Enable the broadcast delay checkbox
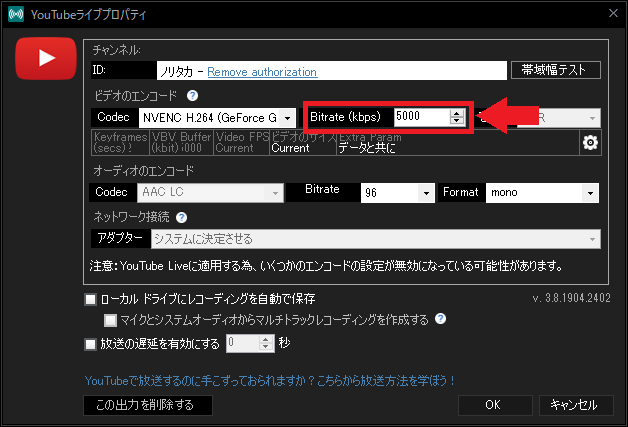Viewport: 628px width, 427px height. coord(91,344)
